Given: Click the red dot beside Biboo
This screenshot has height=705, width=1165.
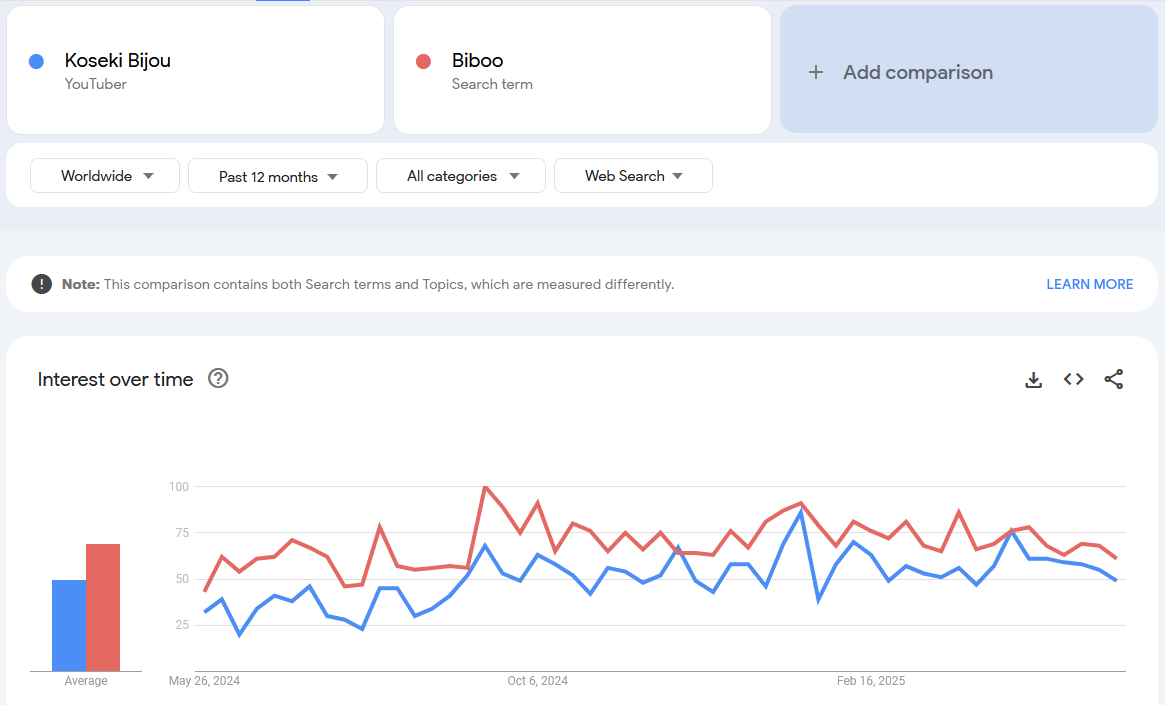Looking at the screenshot, I should [x=423, y=61].
